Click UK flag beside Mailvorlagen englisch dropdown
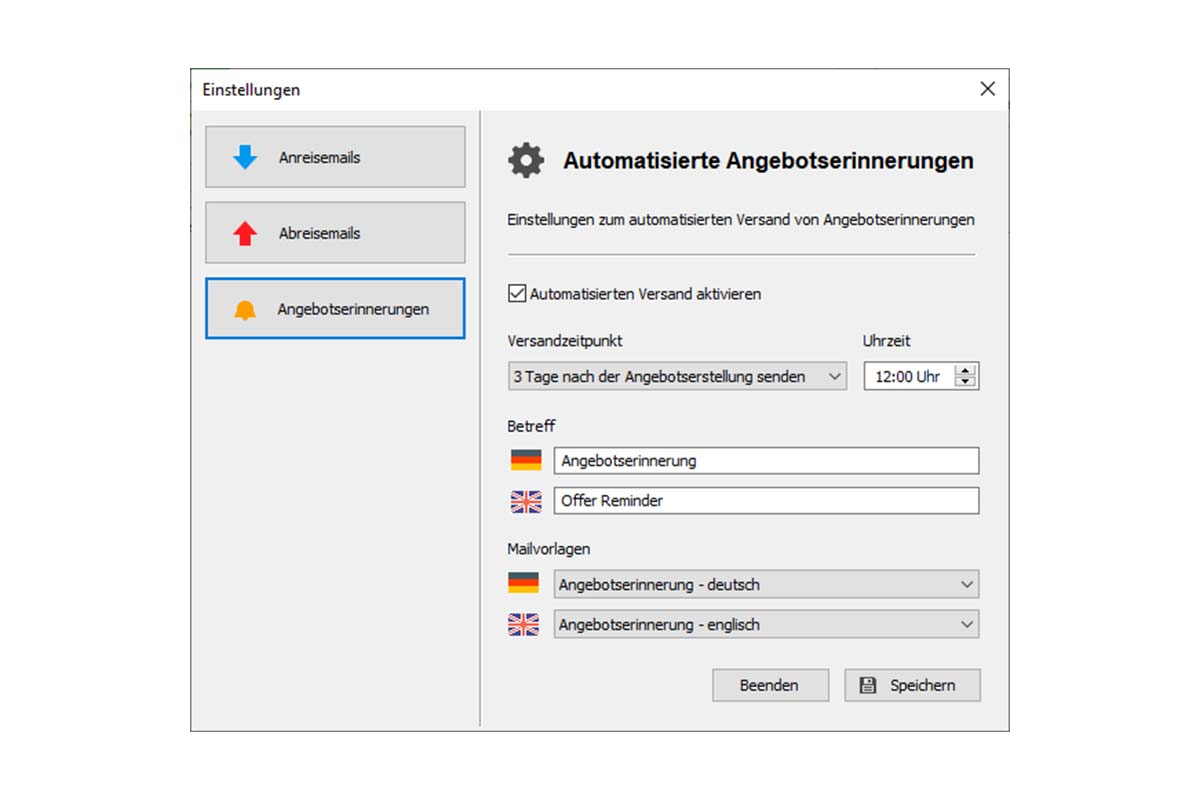Screen dimensions: 1200x800 (x=524, y=625)
